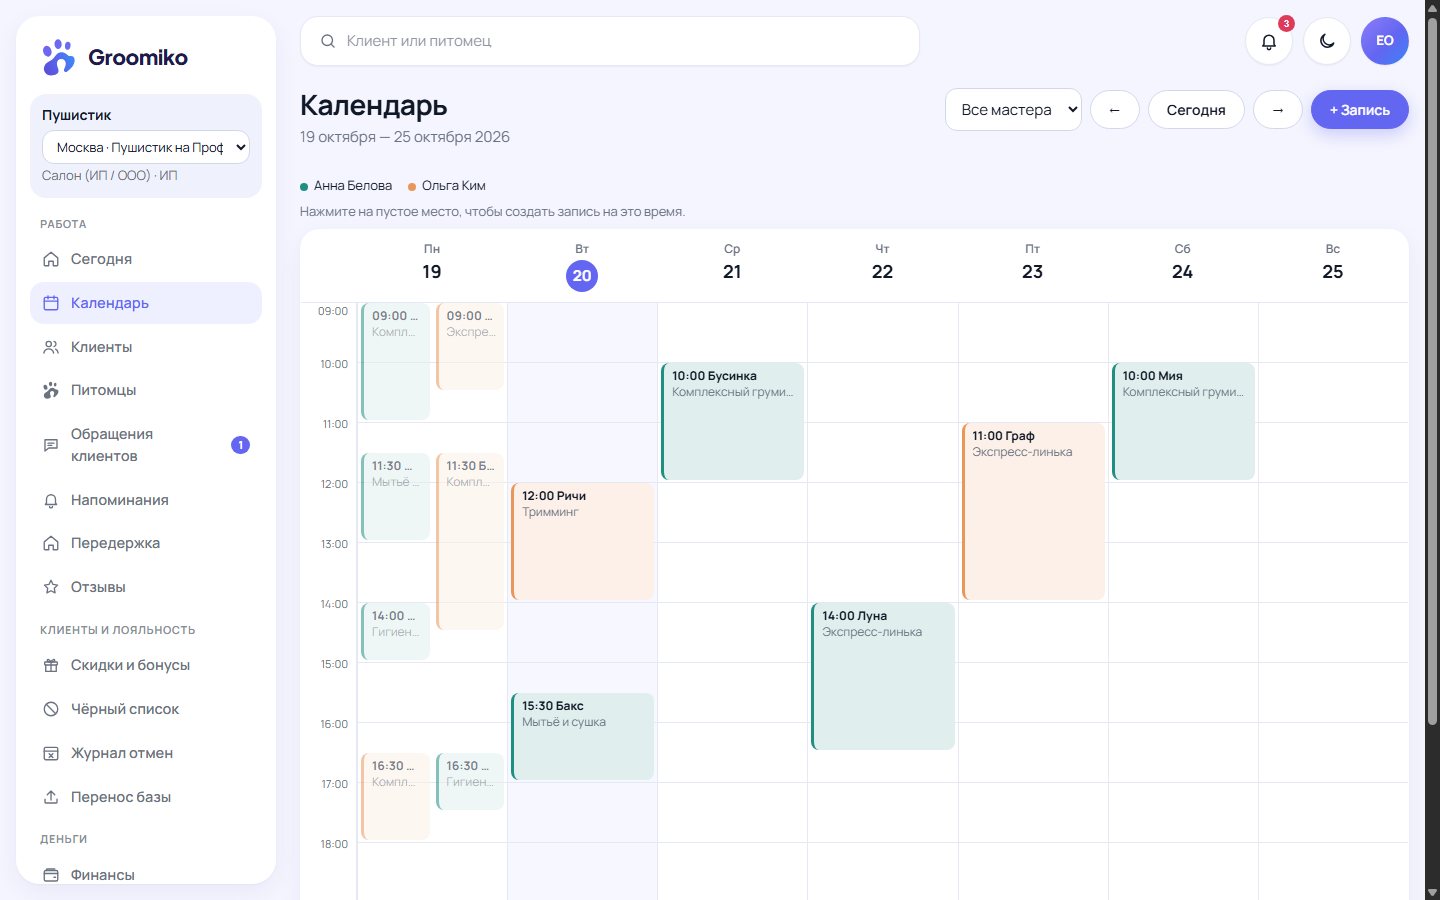Click the Финансы card icon
Screen dimensions: 1440x900
coord(51,875)
